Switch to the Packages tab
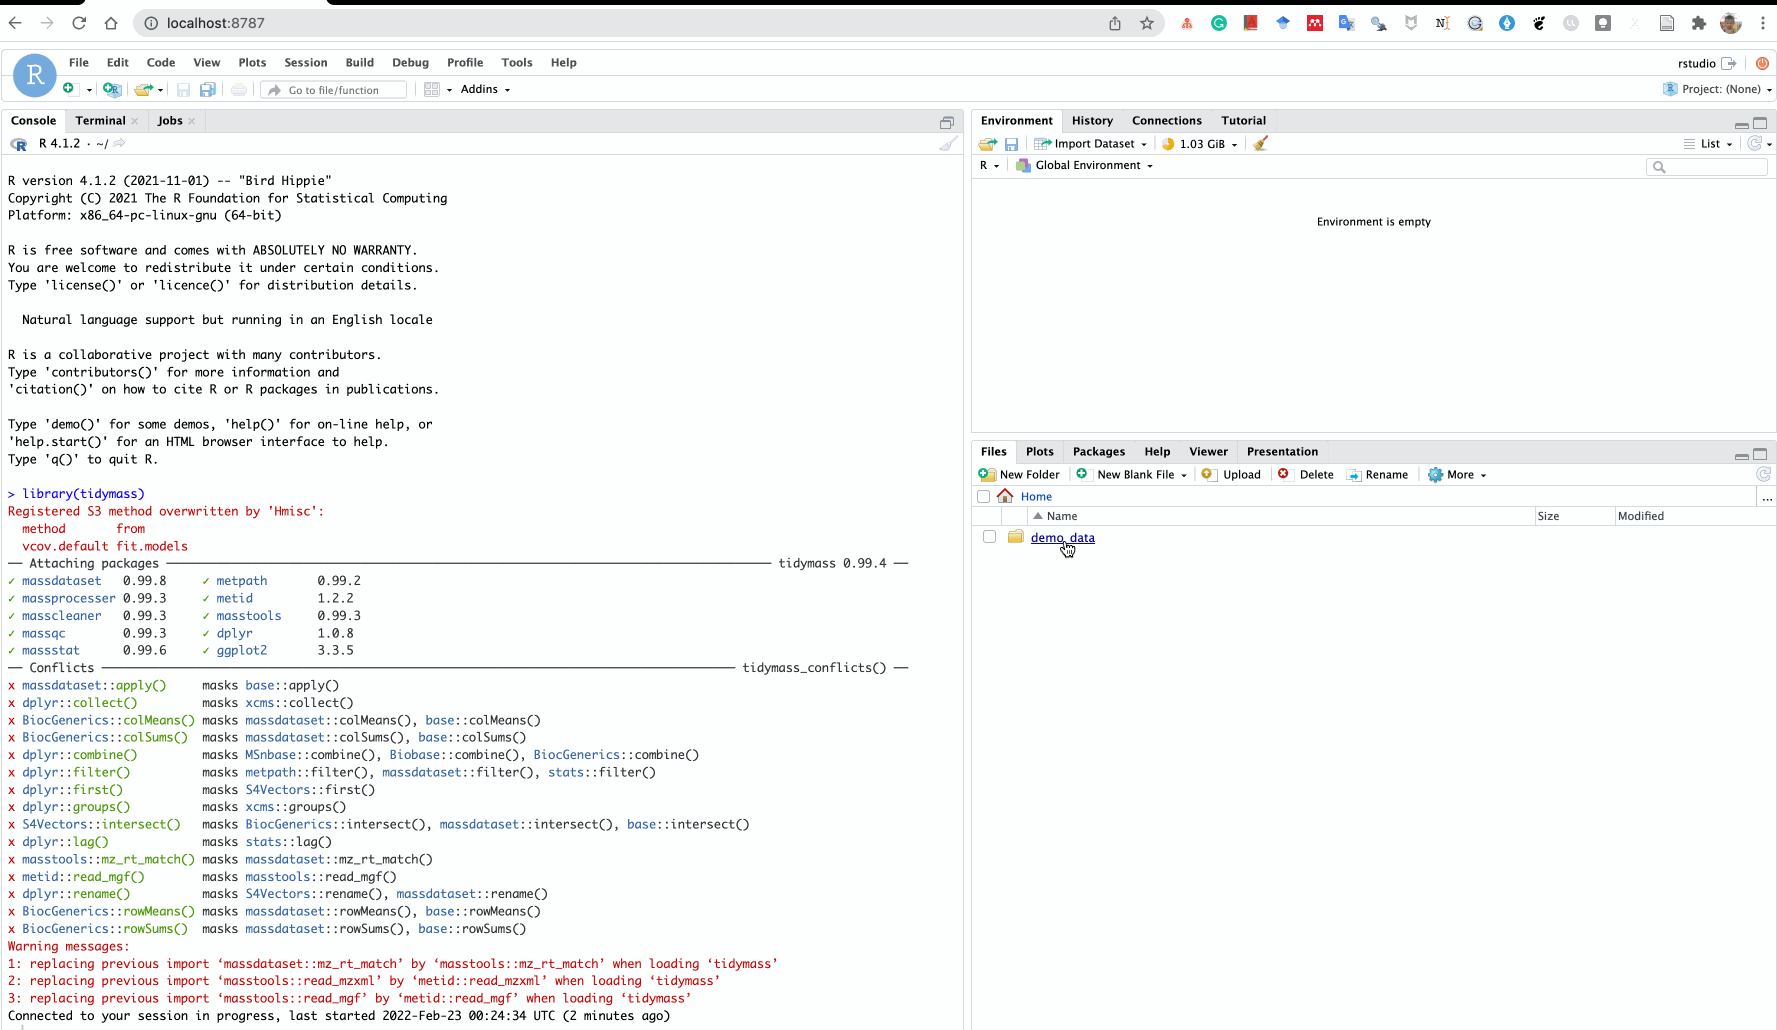Image resolution: width=1777 pixels, height=1030 pixels. click(x=1099, y=451)
